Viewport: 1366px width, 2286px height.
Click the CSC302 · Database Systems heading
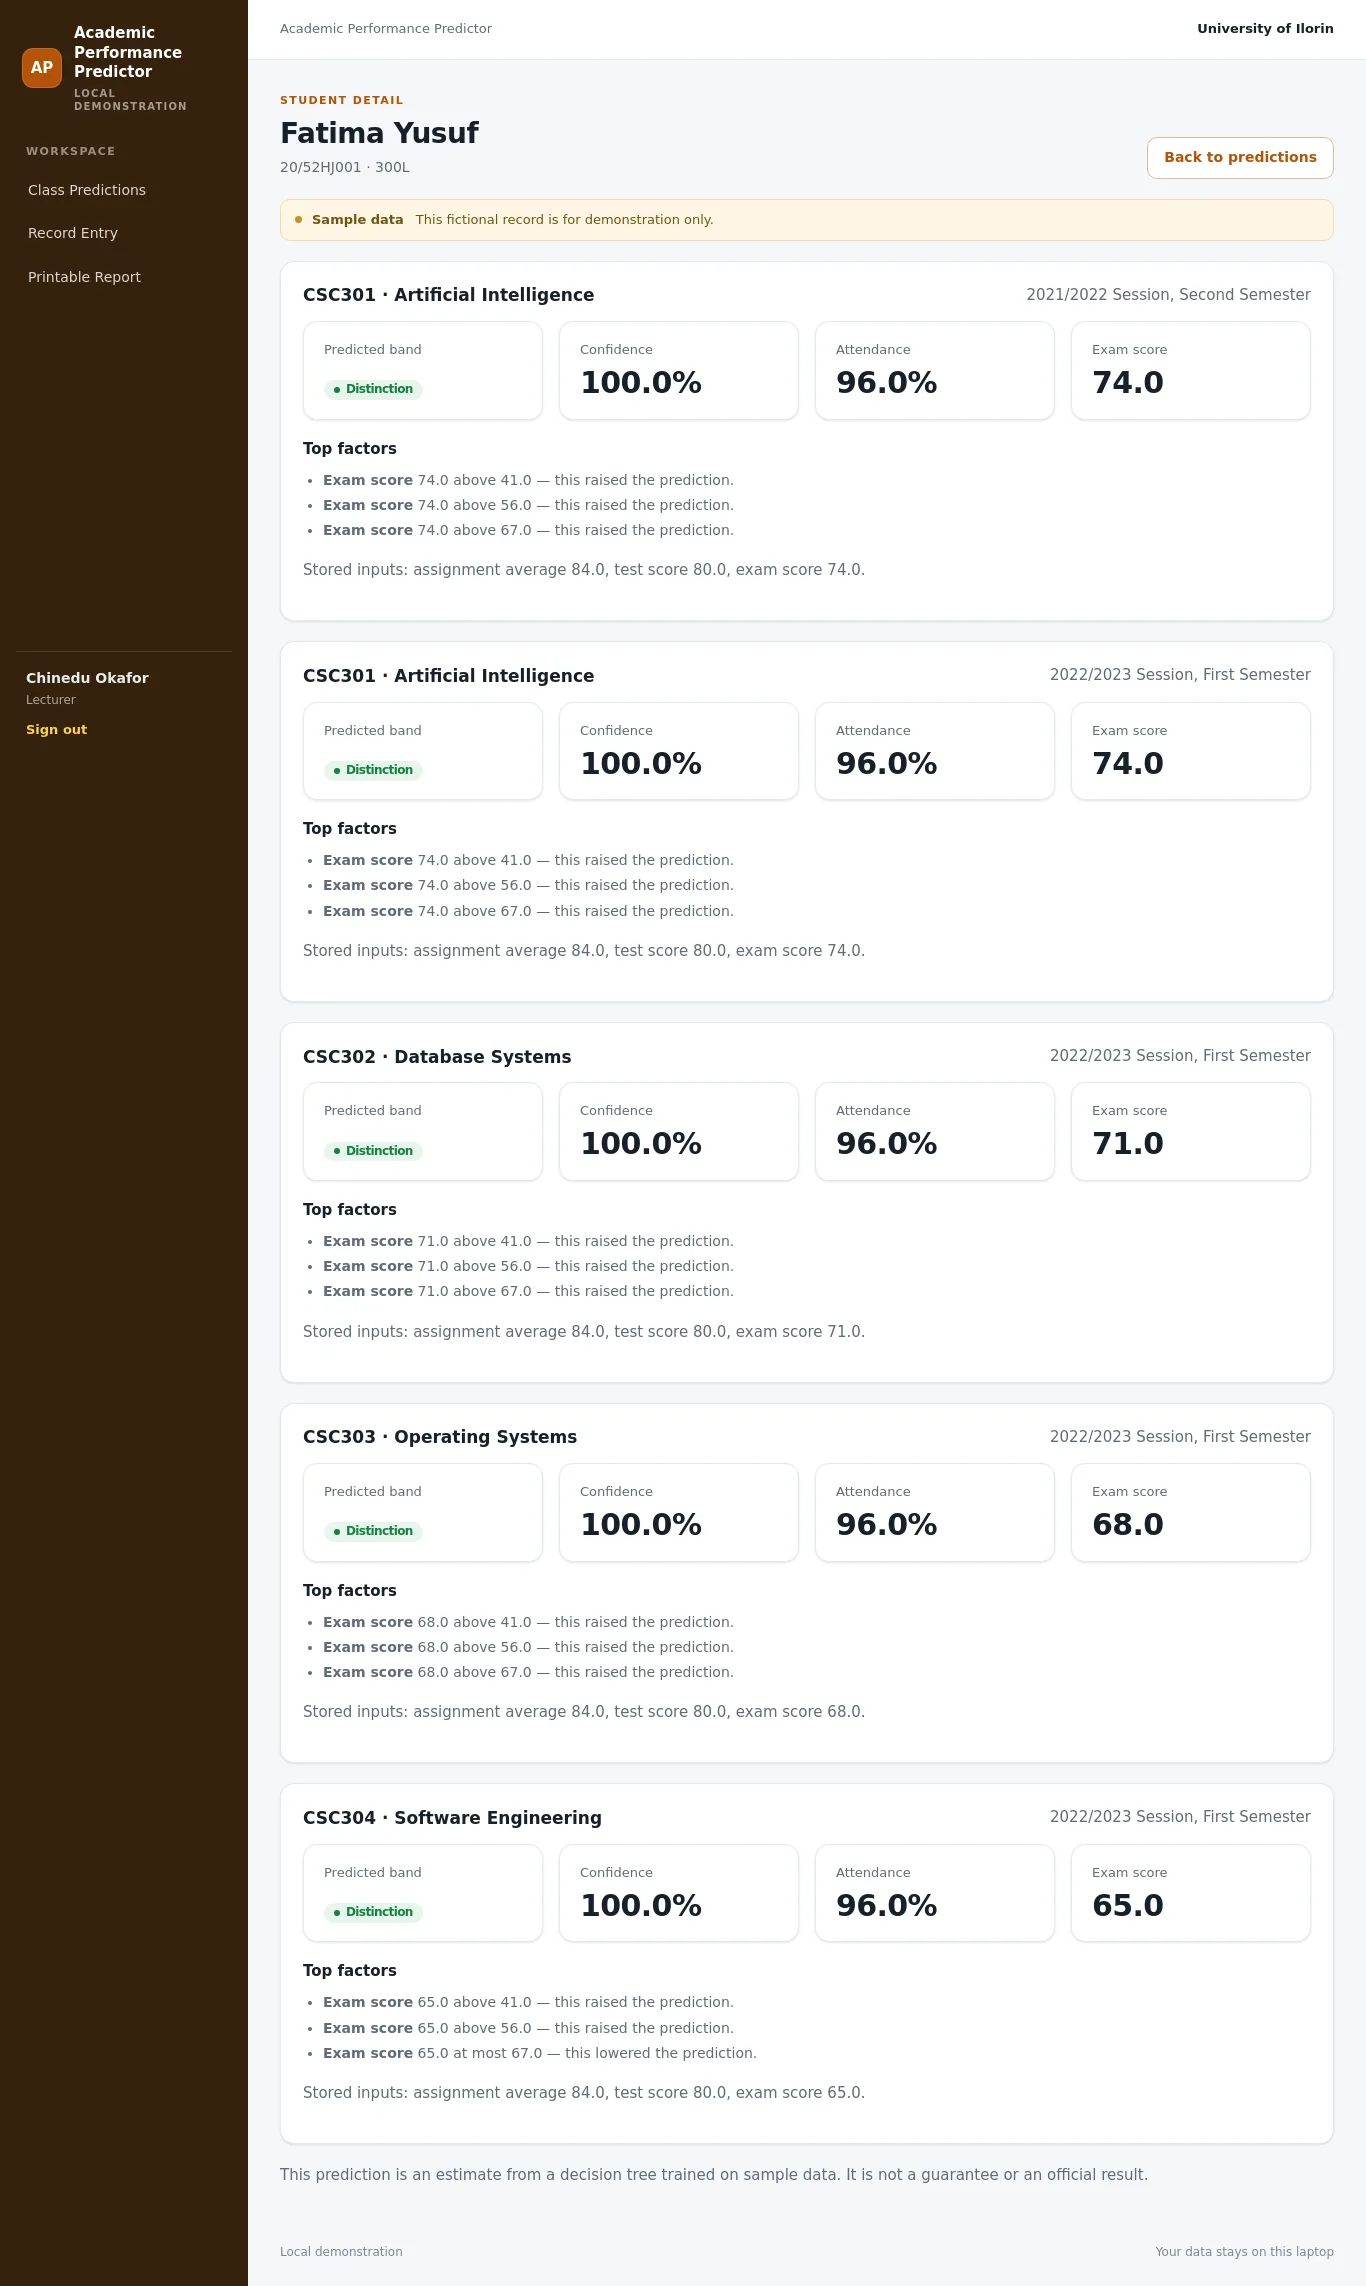click(437, 1057)
